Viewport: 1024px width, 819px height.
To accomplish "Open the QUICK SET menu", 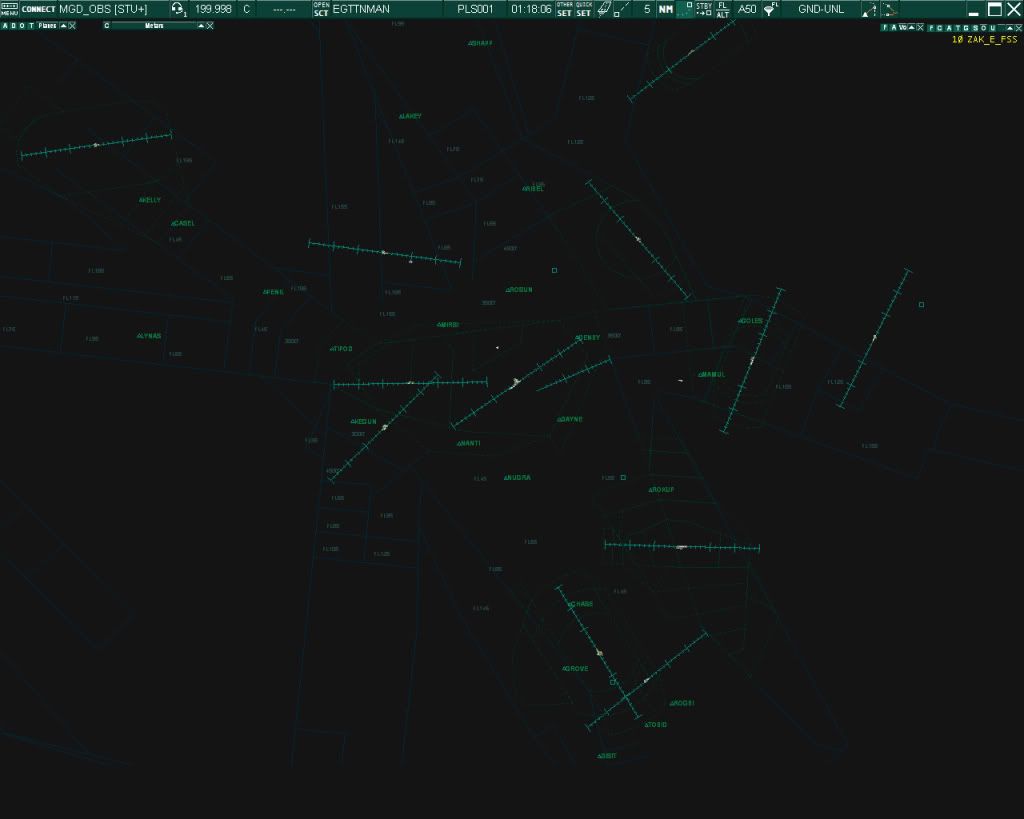I will coord(584,9).
